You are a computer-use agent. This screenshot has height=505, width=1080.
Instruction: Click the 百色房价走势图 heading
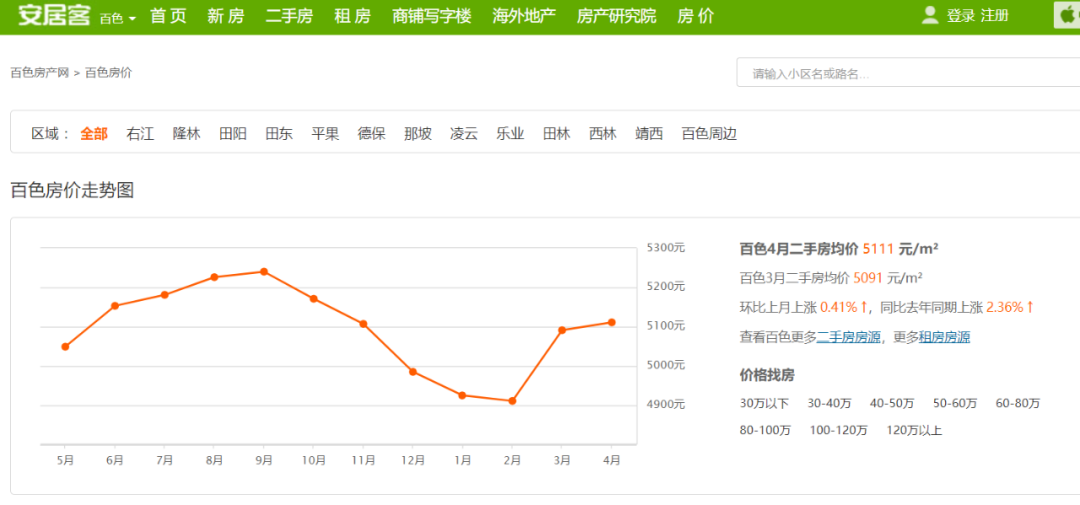click(72, 191)
